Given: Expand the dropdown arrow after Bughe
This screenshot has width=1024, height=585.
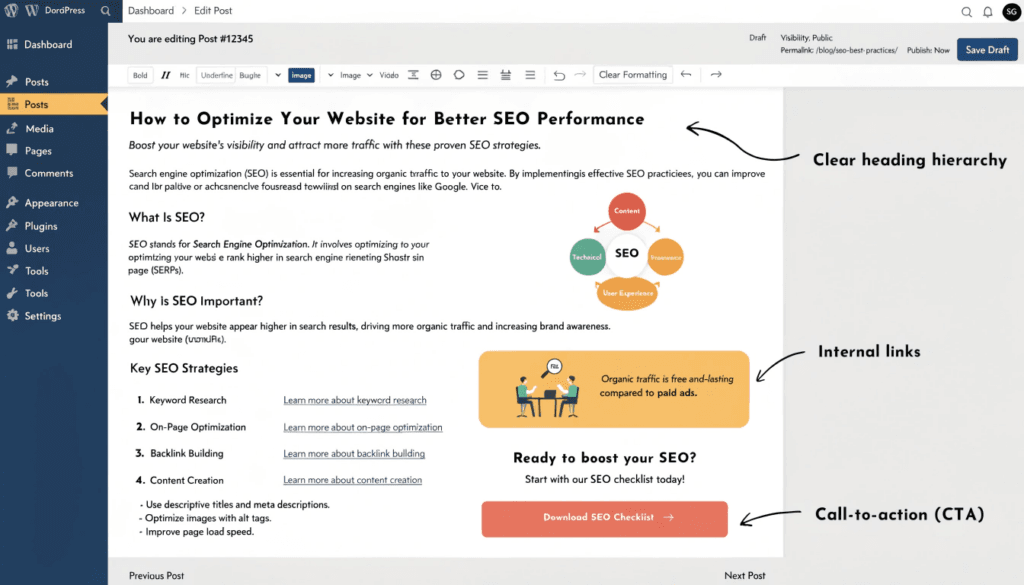Looking at the screenshot, I should [x=278, y=75].
